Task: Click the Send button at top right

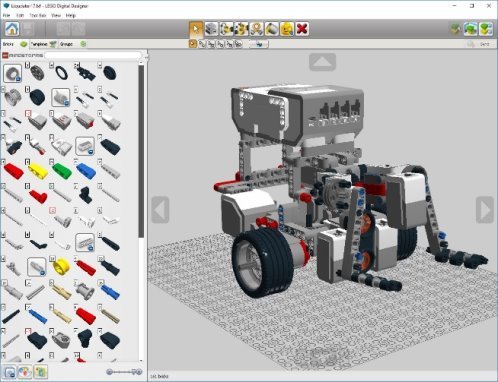Action: click(479, 44)
